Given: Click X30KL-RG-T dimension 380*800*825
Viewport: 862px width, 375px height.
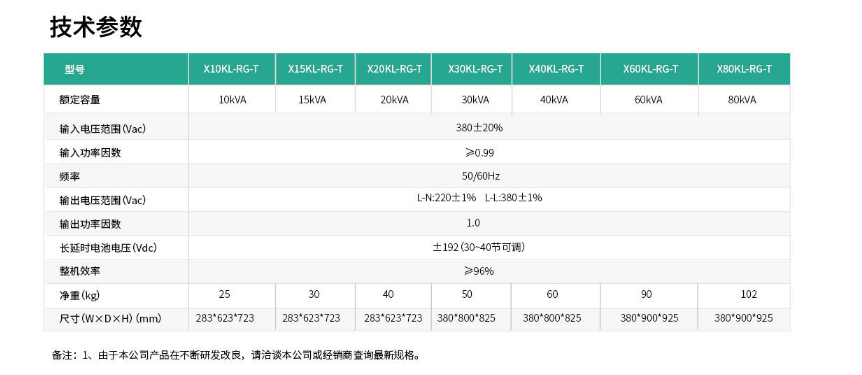Looking at the screenshot, I should tap(466, 318).
